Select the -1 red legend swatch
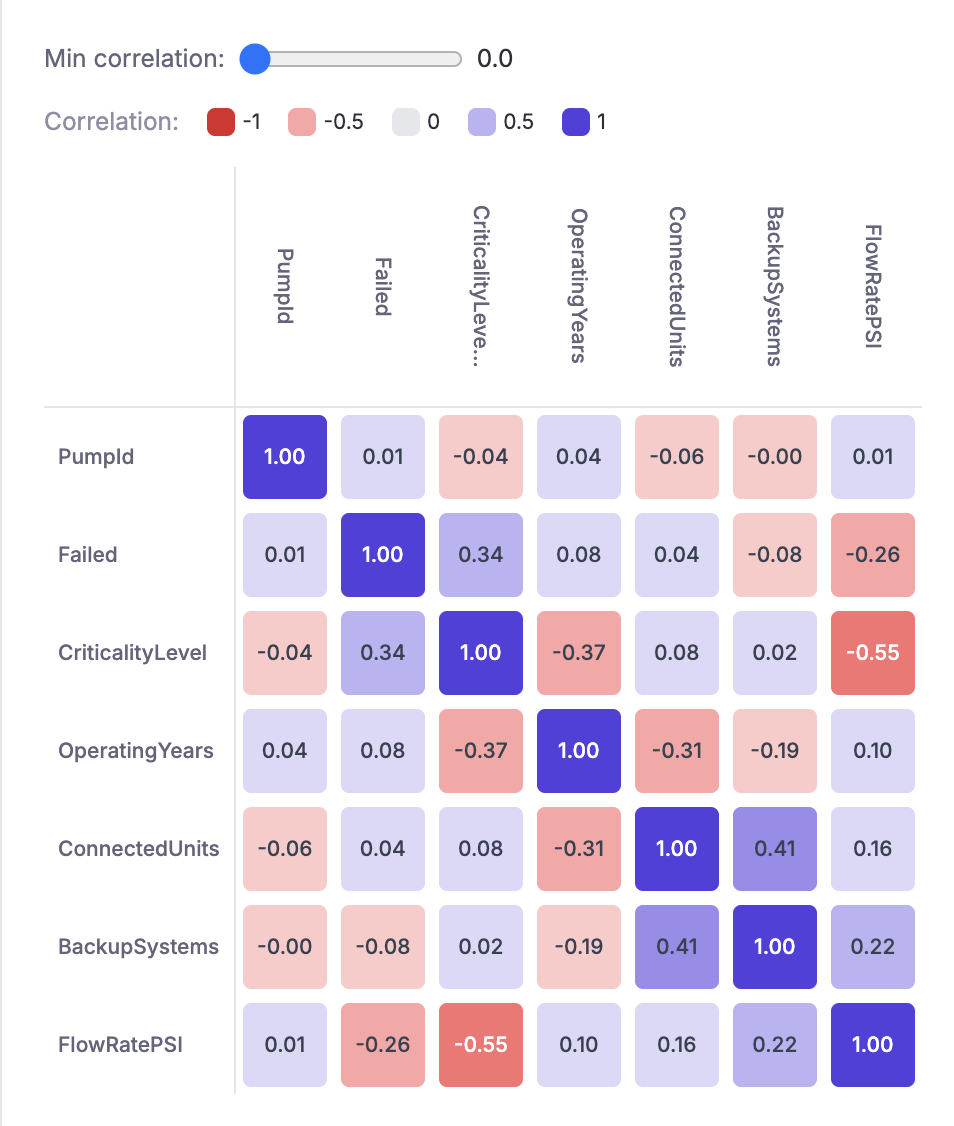Screen dimensions: 954x1126 [221, 120]
